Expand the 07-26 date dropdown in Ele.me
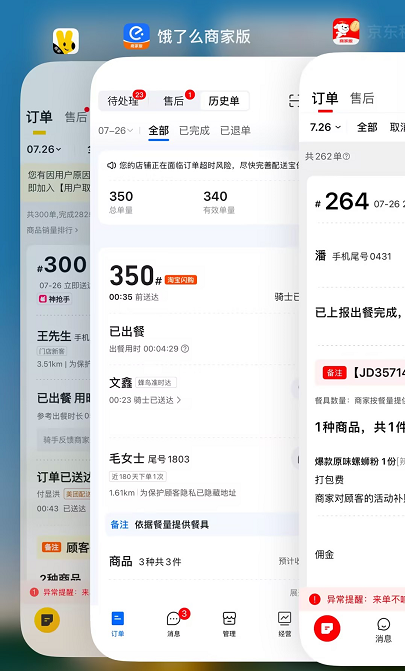This screenshot has width=405, height=671. (116, 130)
